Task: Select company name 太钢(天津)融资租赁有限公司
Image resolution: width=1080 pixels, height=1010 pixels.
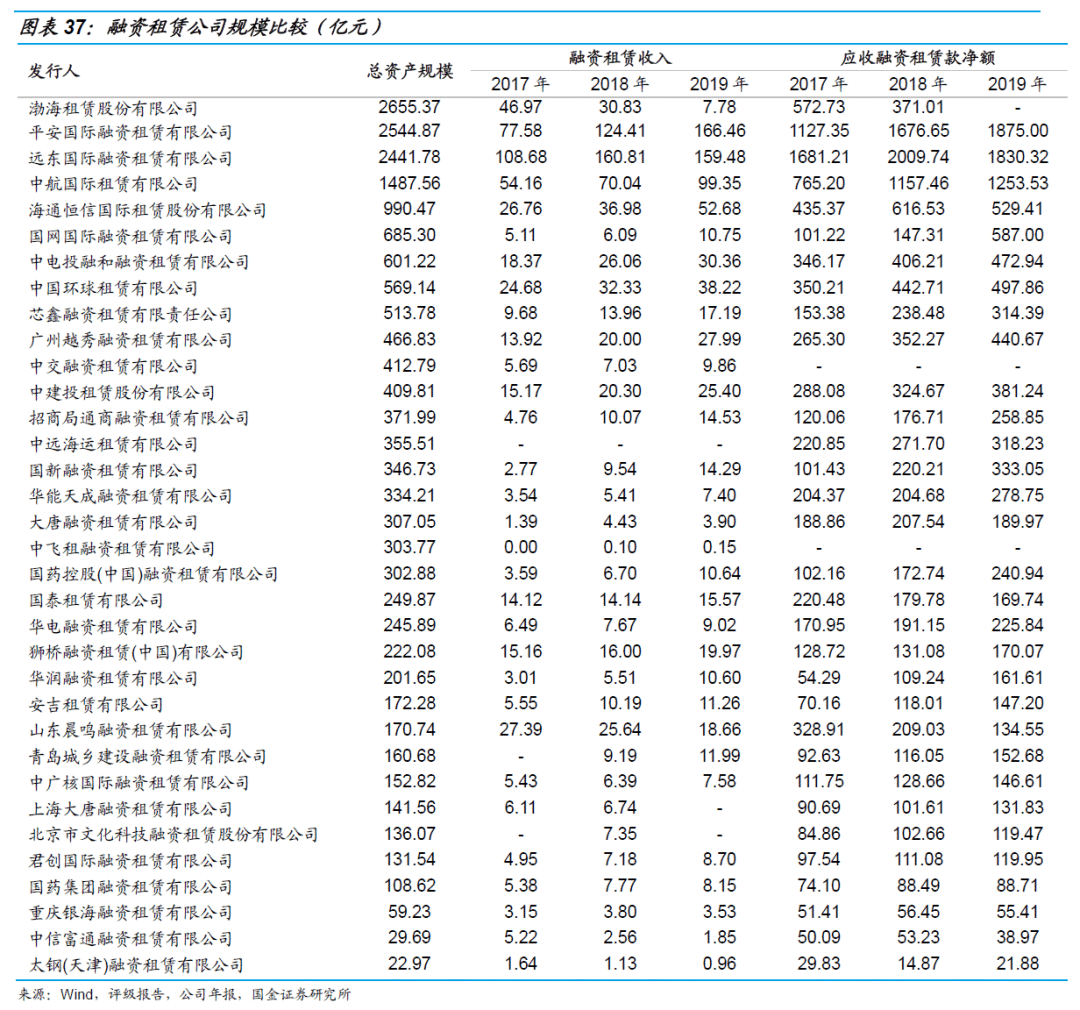Action: (136, 965)
